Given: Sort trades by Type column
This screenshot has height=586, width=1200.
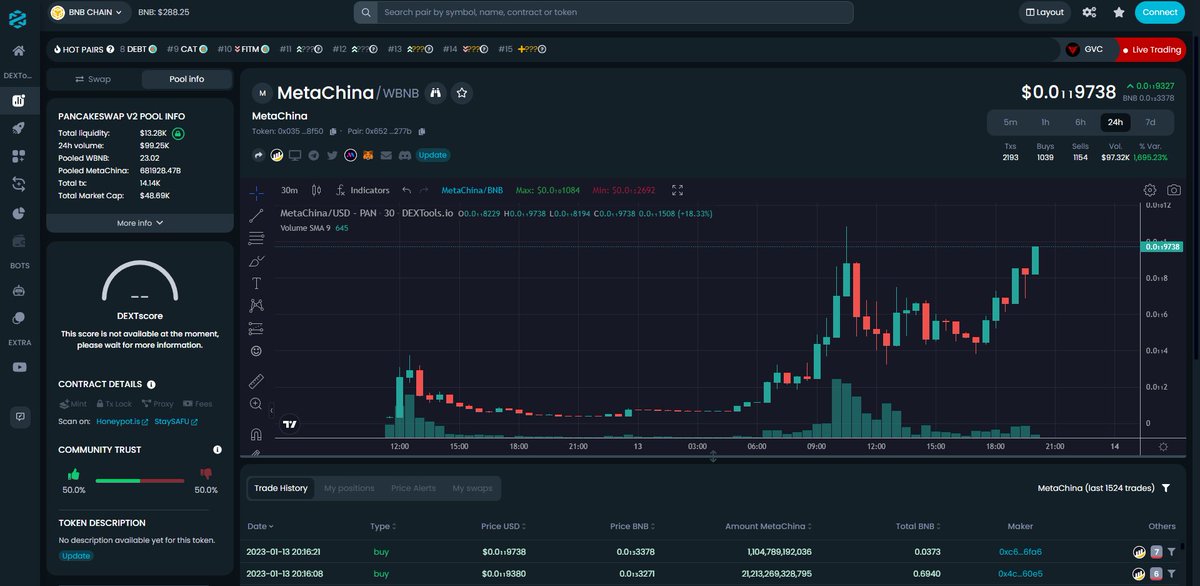Looking at the screenshot, I should [x=382, y=526].
